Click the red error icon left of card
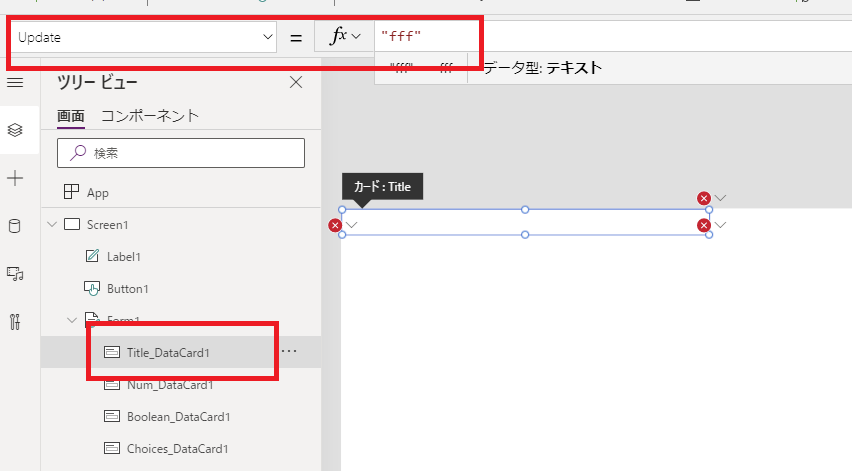Image resolution: width=852 pixels, height=471 pixels. pyautogui.click(x=335, y=225)
